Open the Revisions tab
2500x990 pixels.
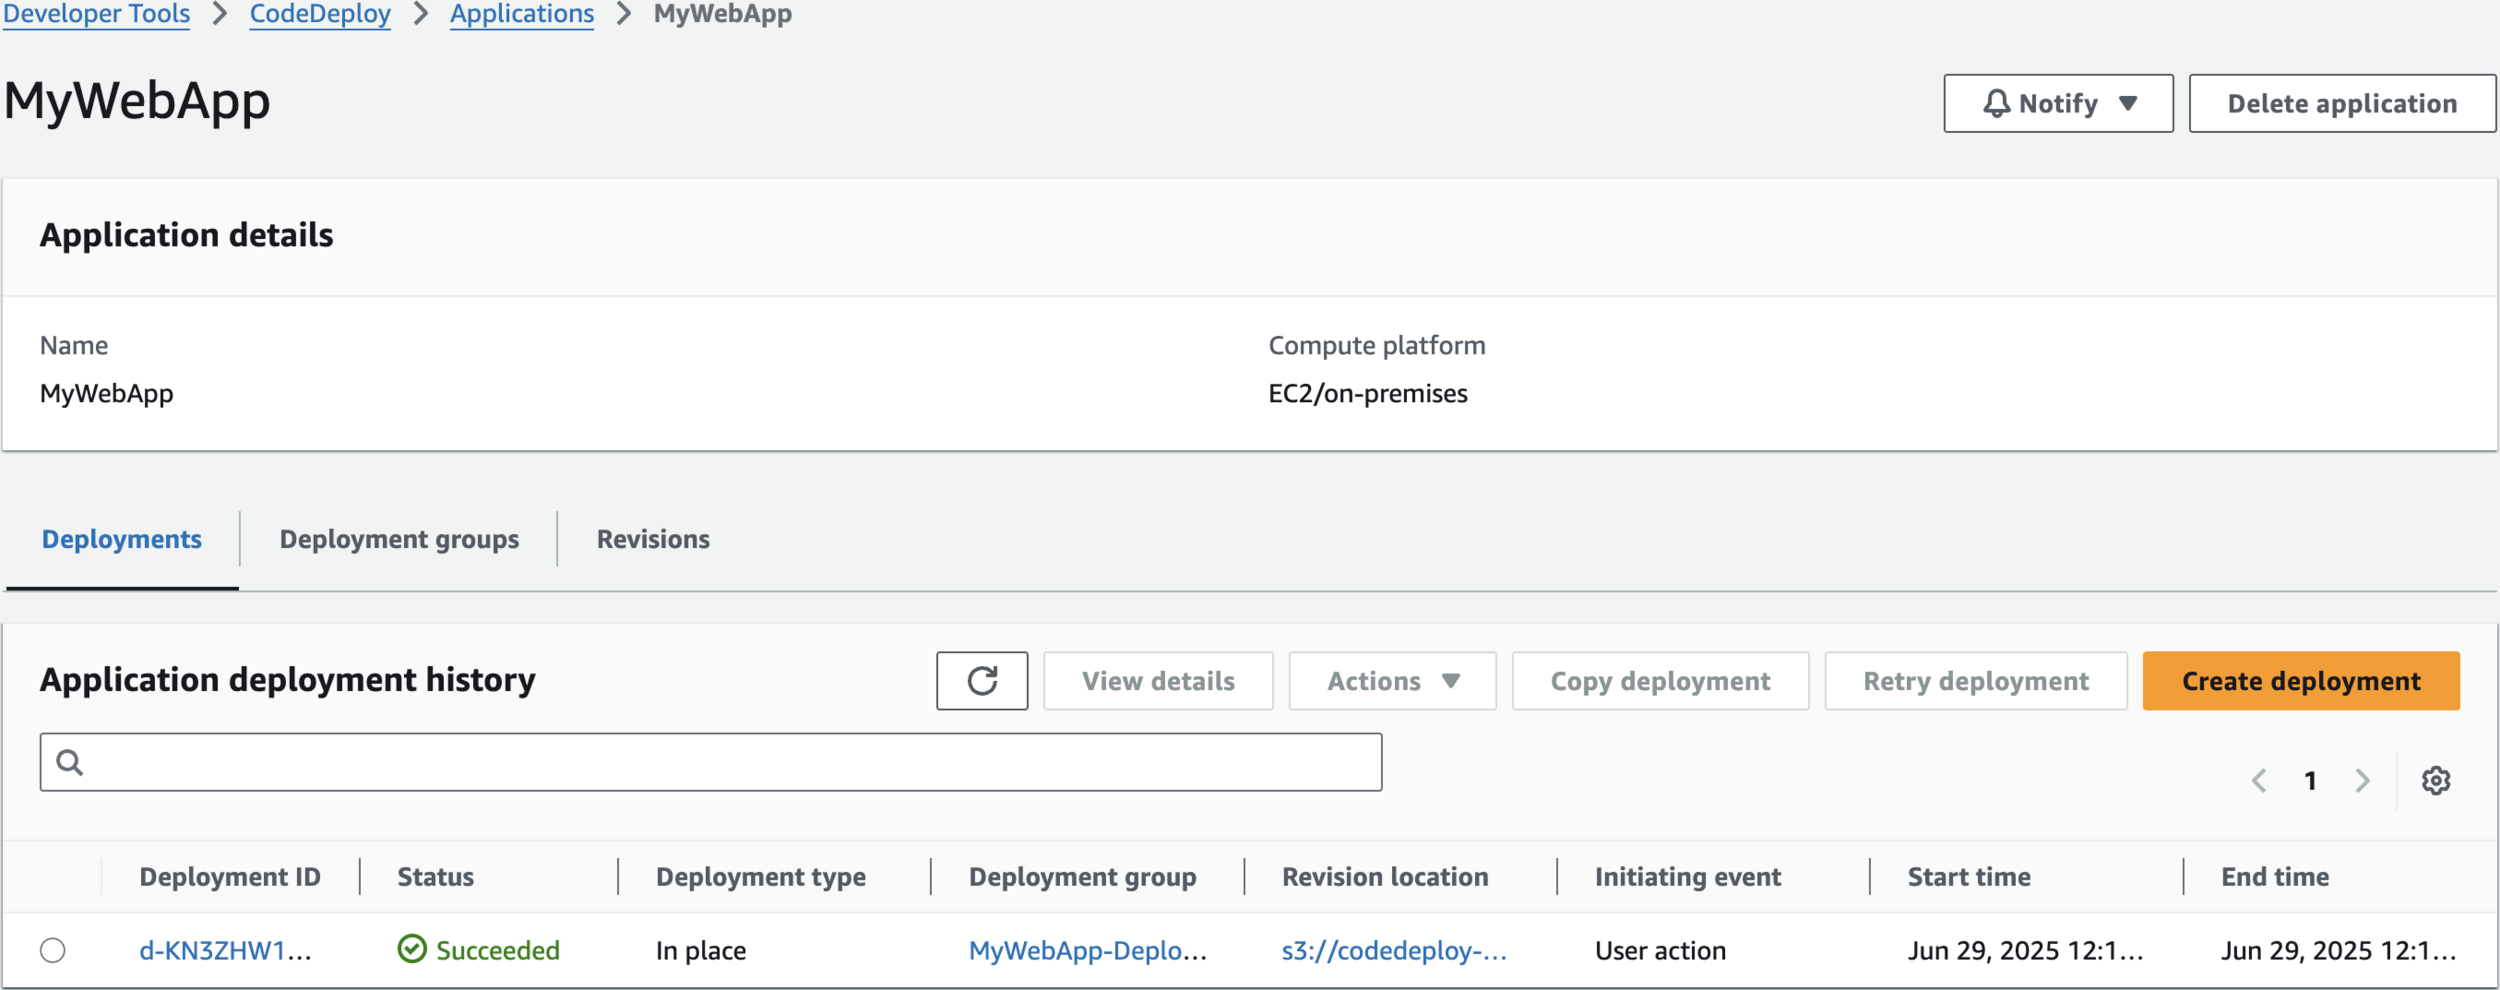click(653, 539)
